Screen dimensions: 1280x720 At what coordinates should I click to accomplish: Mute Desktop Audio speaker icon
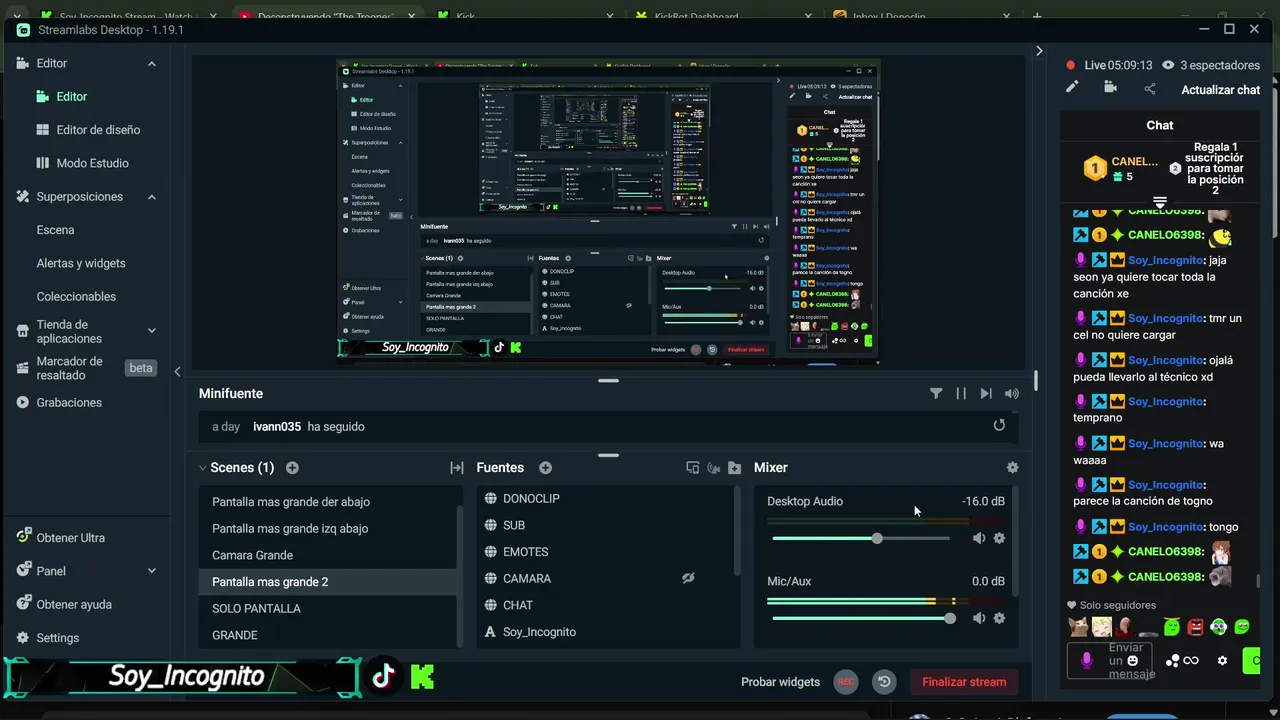979,538
